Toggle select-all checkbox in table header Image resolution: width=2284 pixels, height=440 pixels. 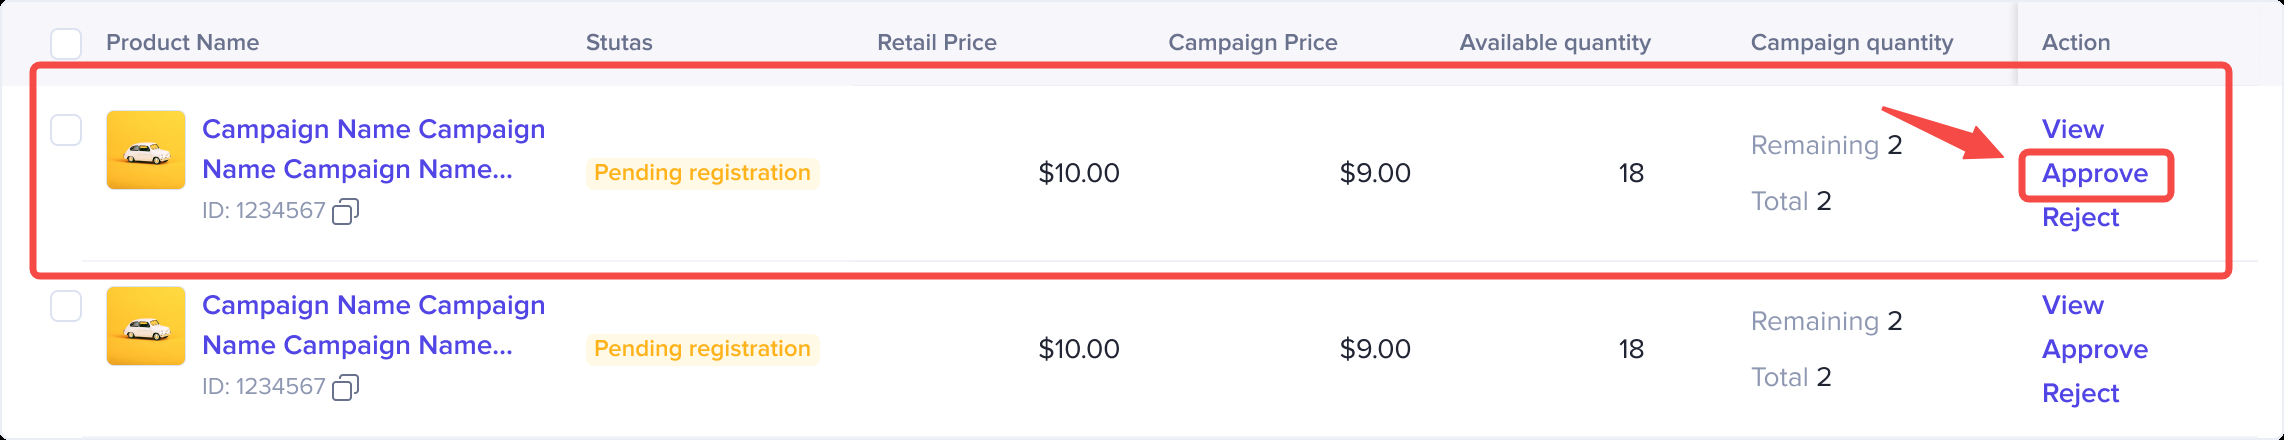tap(66, 43)
